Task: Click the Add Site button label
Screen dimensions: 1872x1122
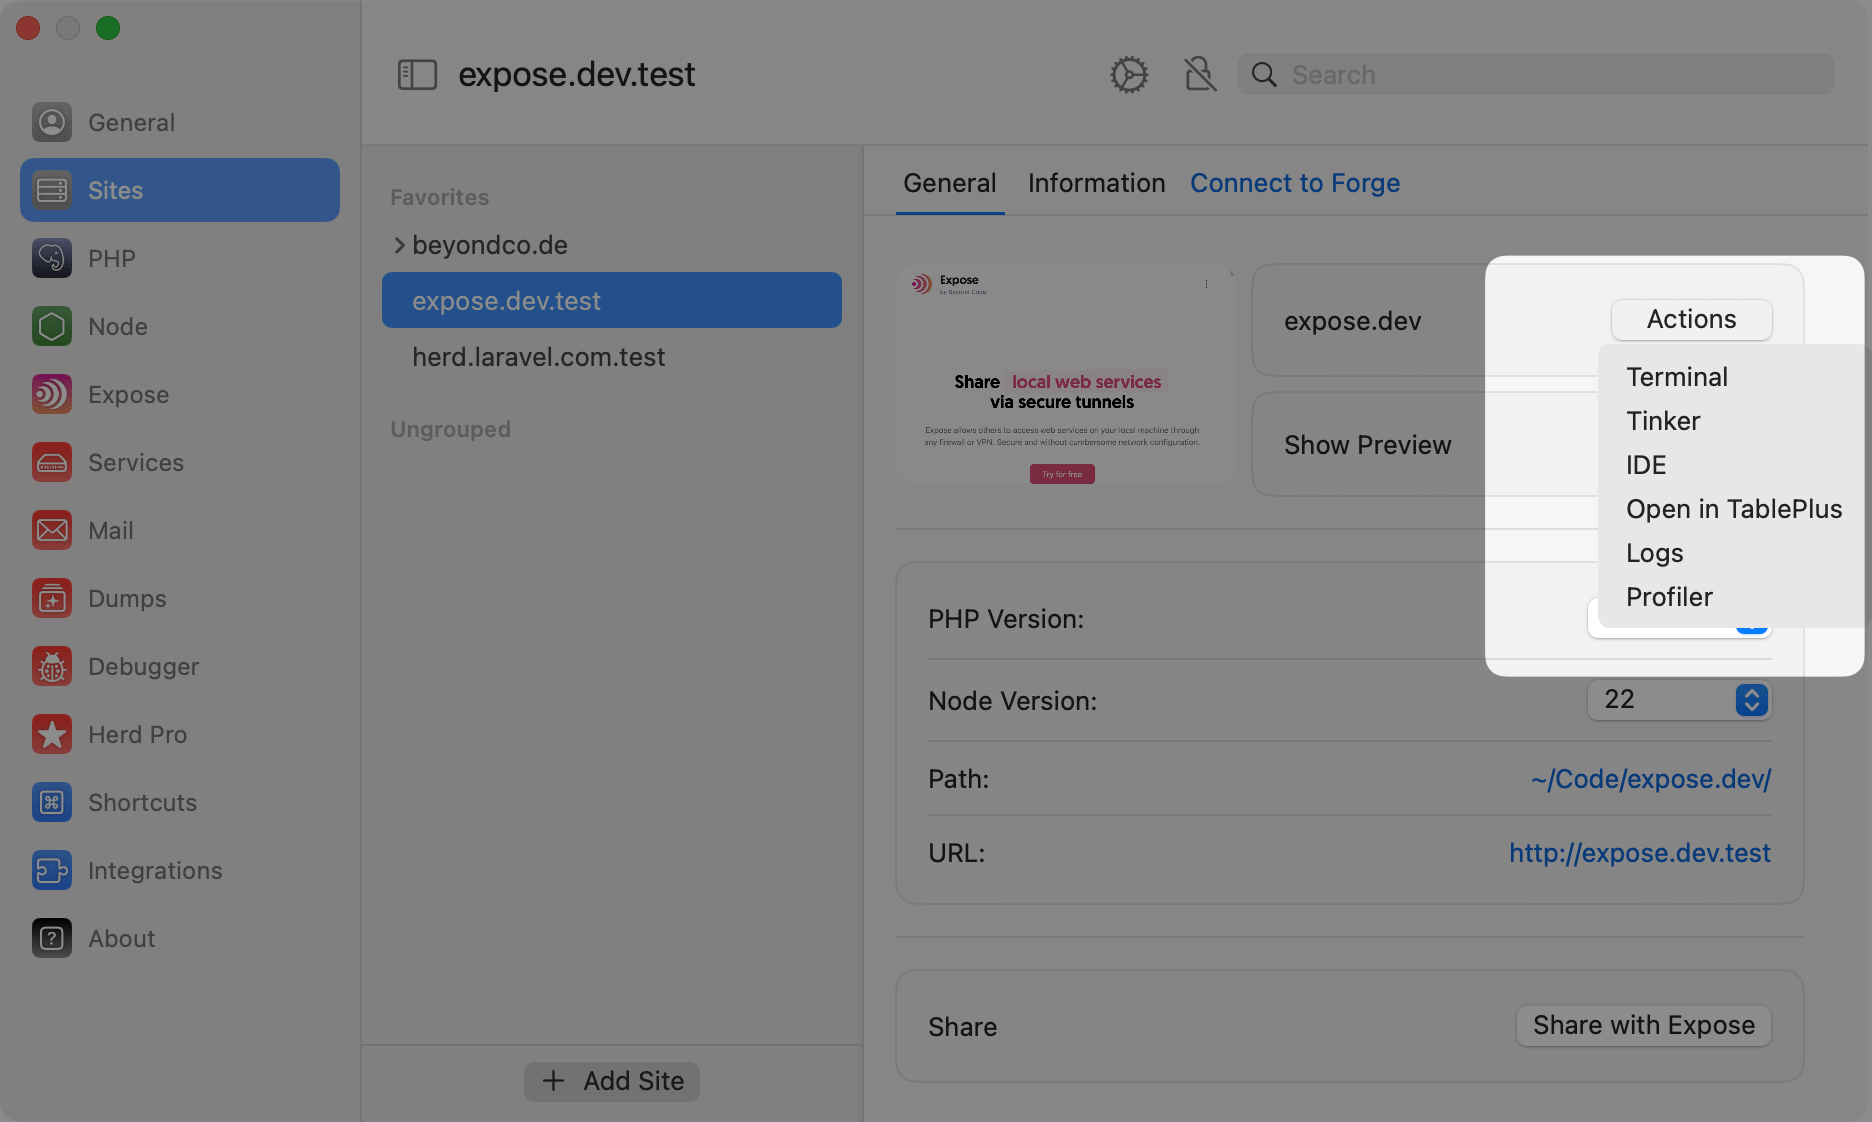Action: click(634, 1081)
